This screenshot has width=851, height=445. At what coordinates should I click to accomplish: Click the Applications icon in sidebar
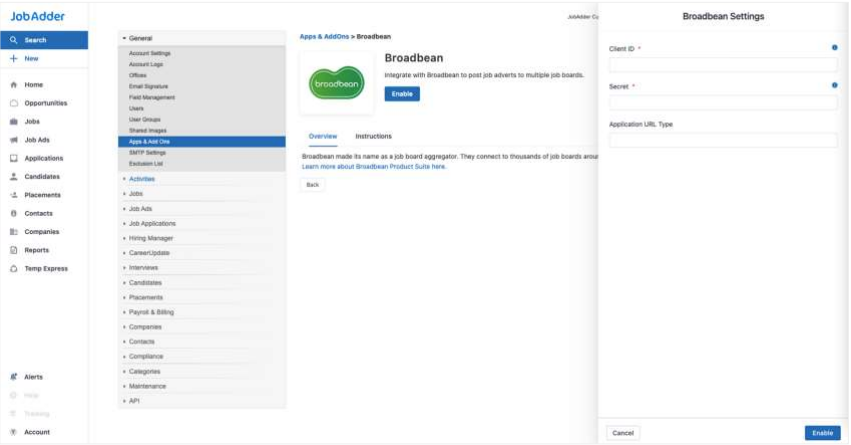[x=14, y=158]
